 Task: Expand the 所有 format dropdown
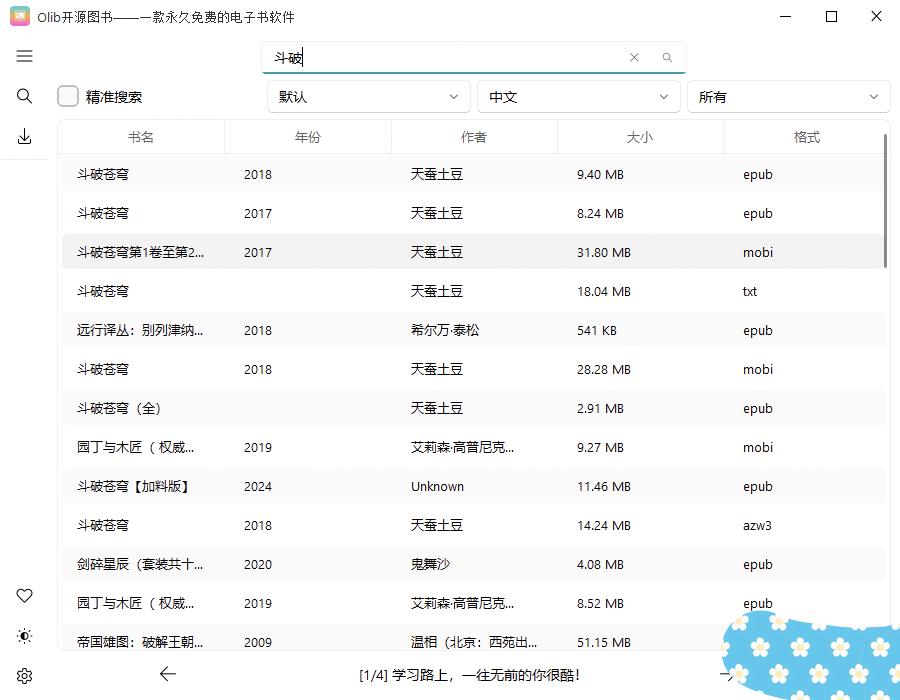coord(788,97)
